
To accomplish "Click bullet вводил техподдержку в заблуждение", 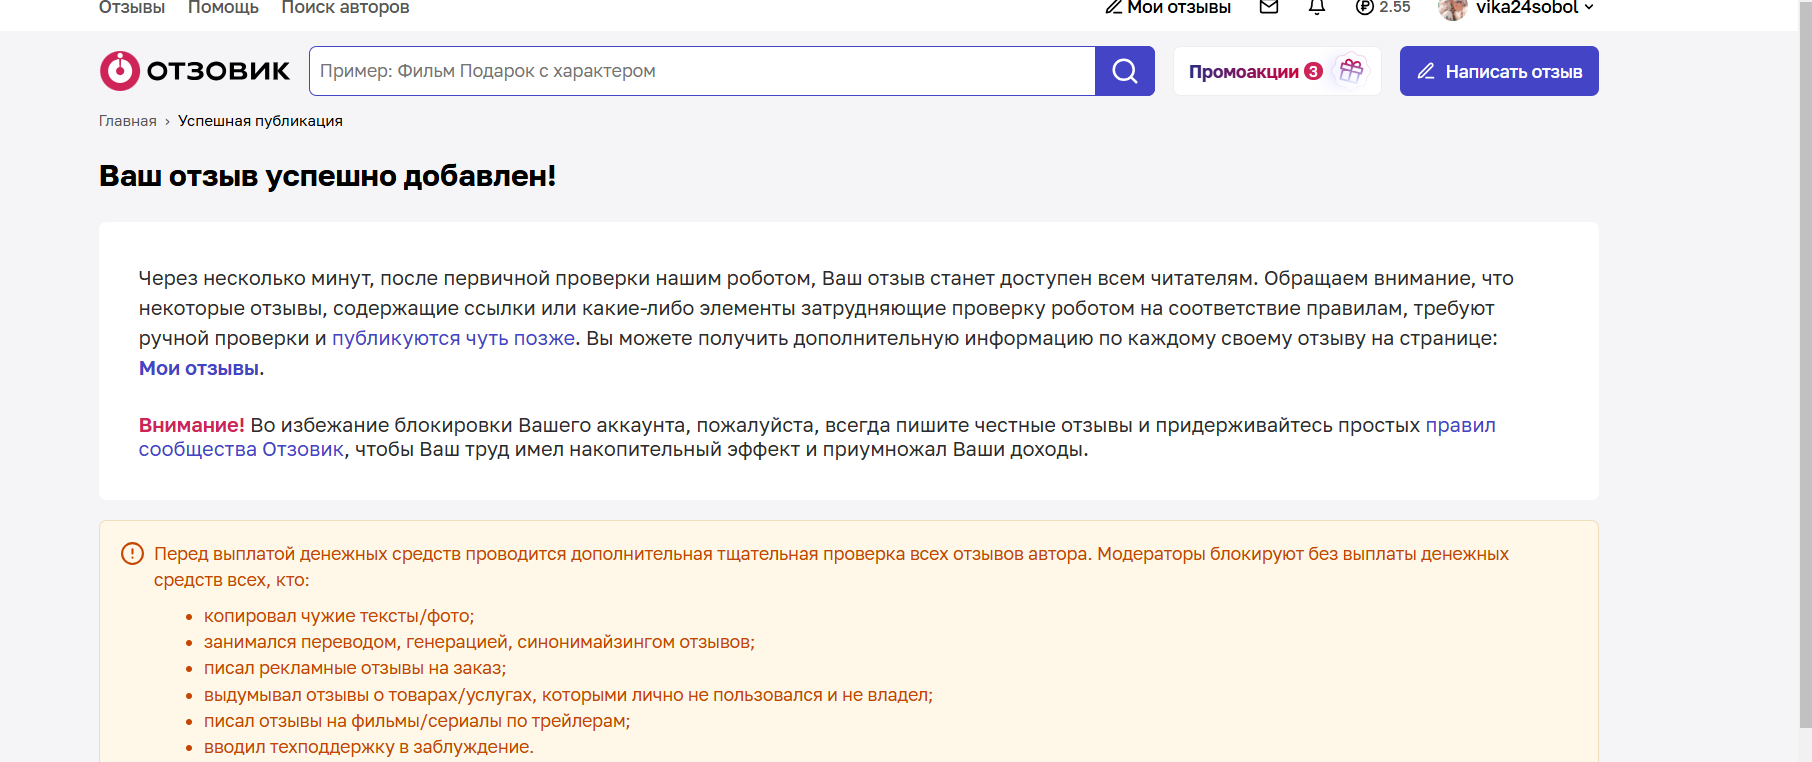I will (369, 747).
